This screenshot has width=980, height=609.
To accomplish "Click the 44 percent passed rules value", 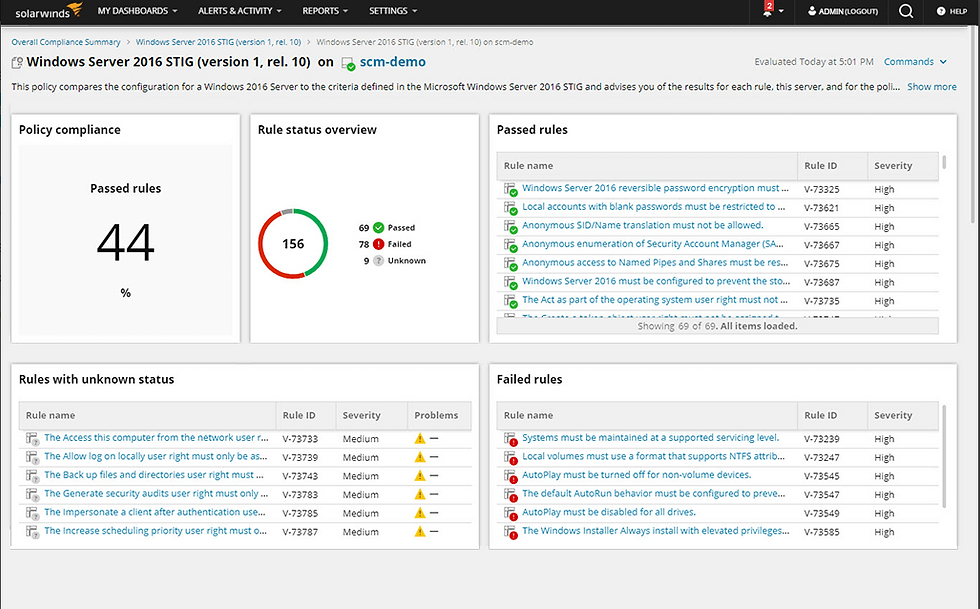I will point(126,243).
